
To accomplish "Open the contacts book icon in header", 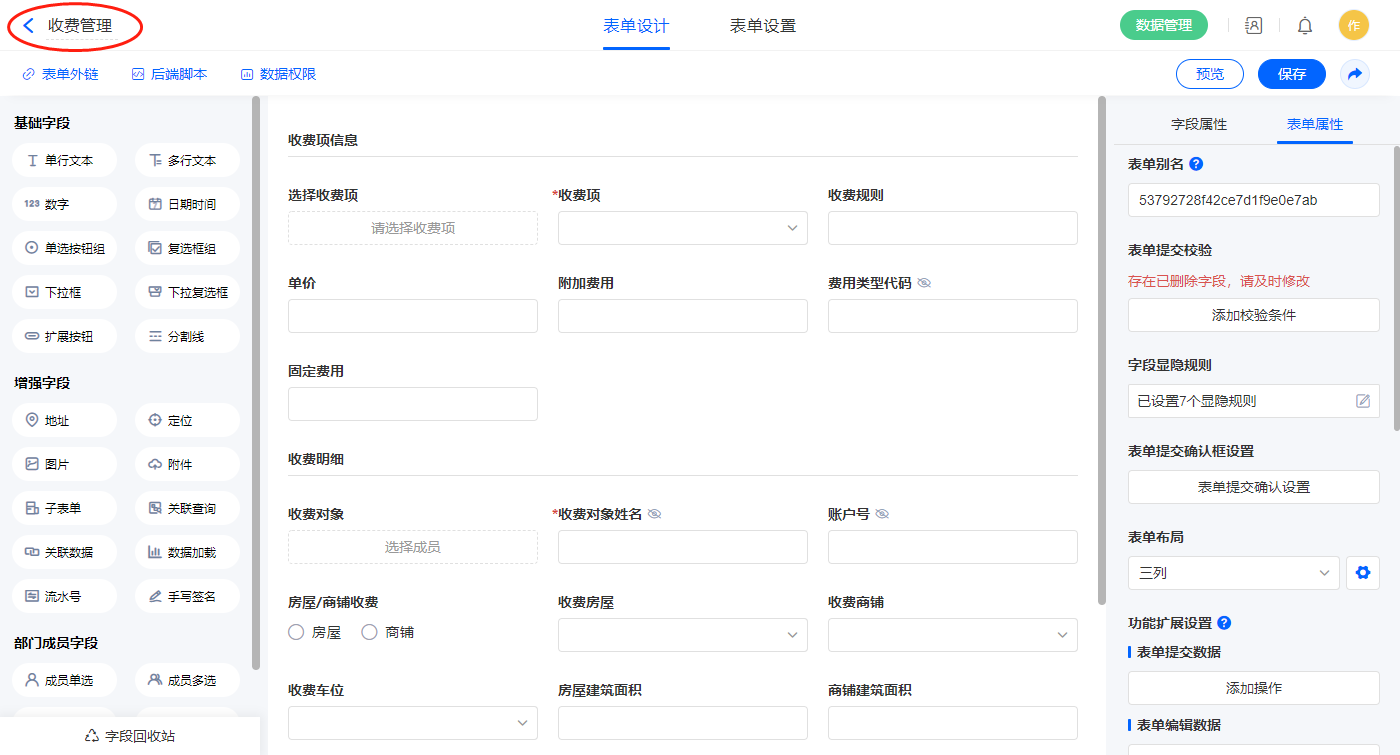I will pyautogui.click(x=1253, y=26).
